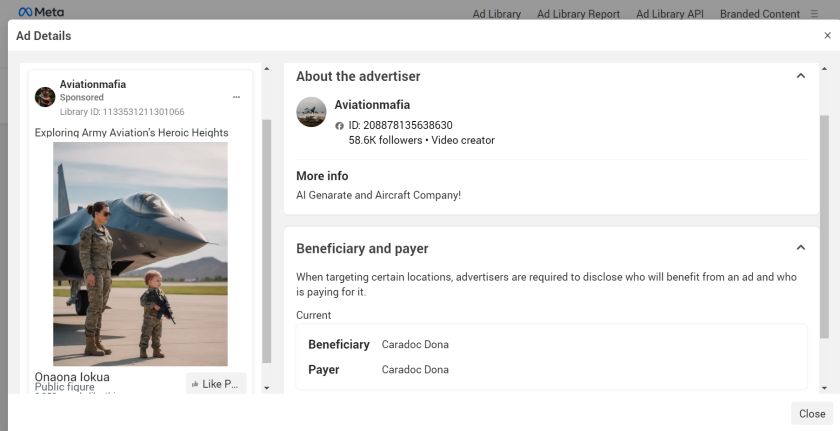Click the Aviationmafia avatar in ad preview
This screenshot has height=431, width=840.
[45, 97]
